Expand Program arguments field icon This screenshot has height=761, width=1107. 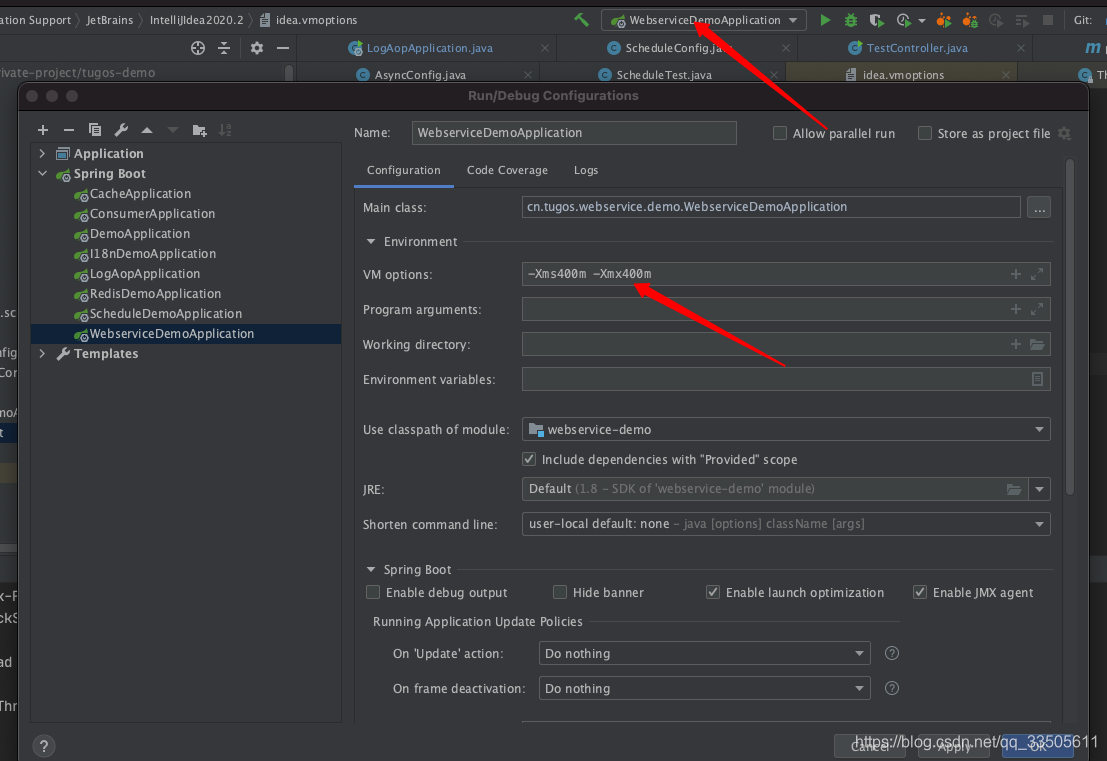[x=1036, y=309]
